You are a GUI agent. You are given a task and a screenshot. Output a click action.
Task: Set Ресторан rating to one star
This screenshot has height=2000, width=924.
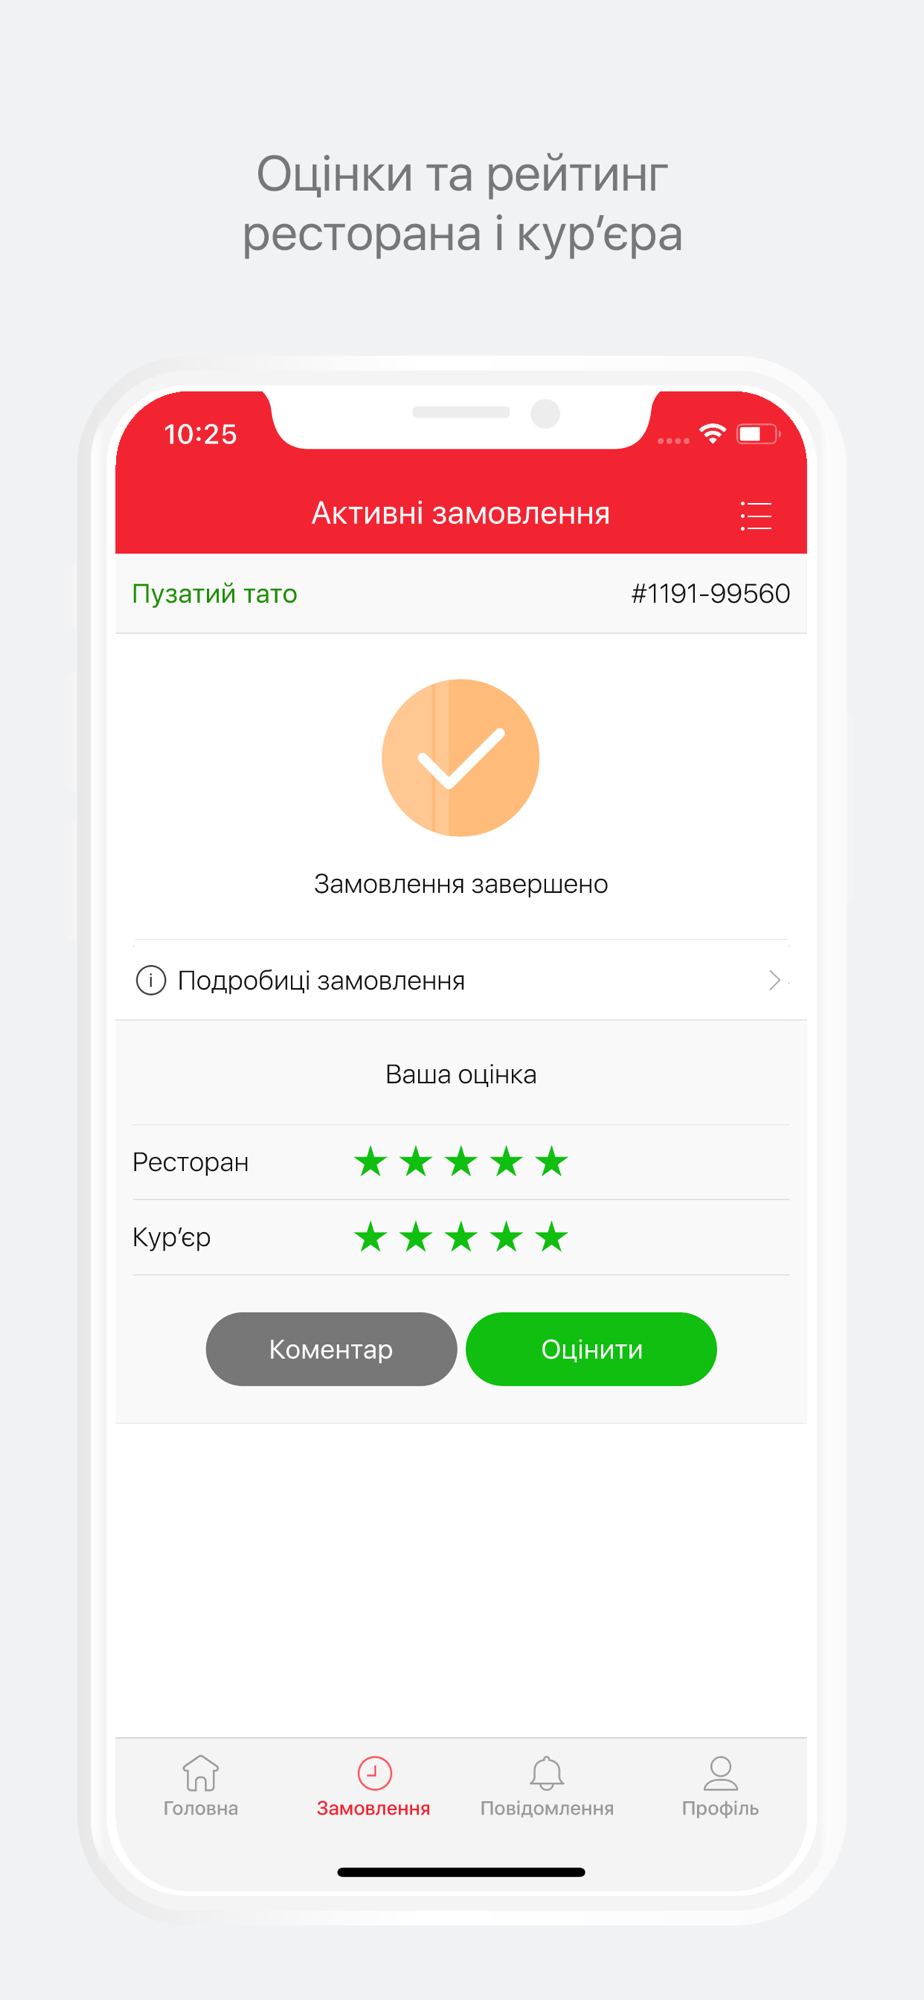(371, 1162)
